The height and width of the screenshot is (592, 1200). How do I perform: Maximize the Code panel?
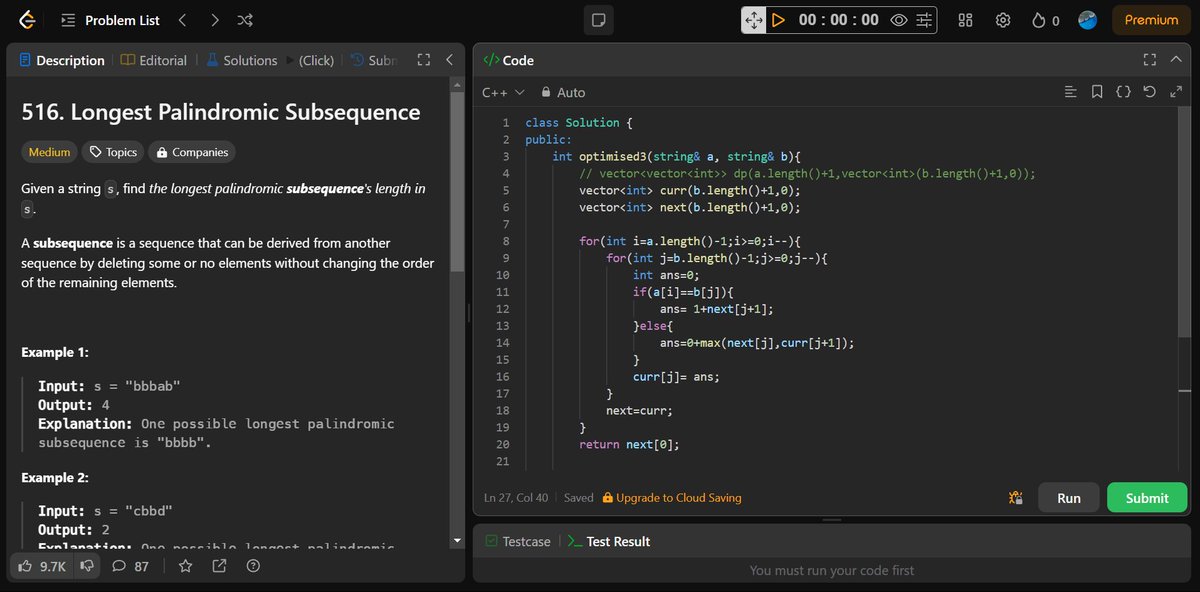point(1150,60)
